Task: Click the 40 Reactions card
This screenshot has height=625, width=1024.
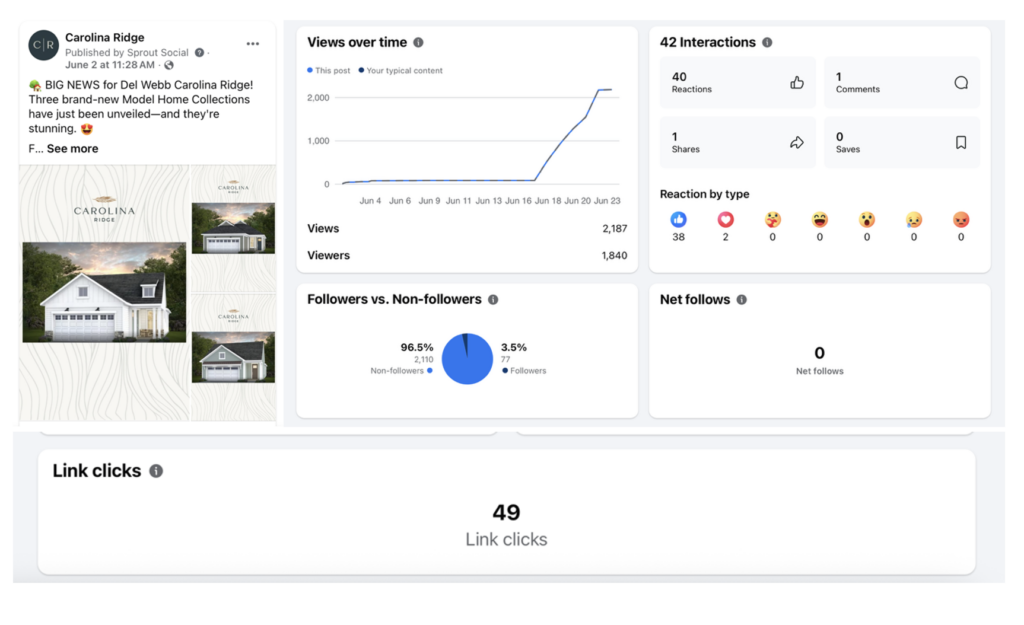Action: [x=737, y=82]
